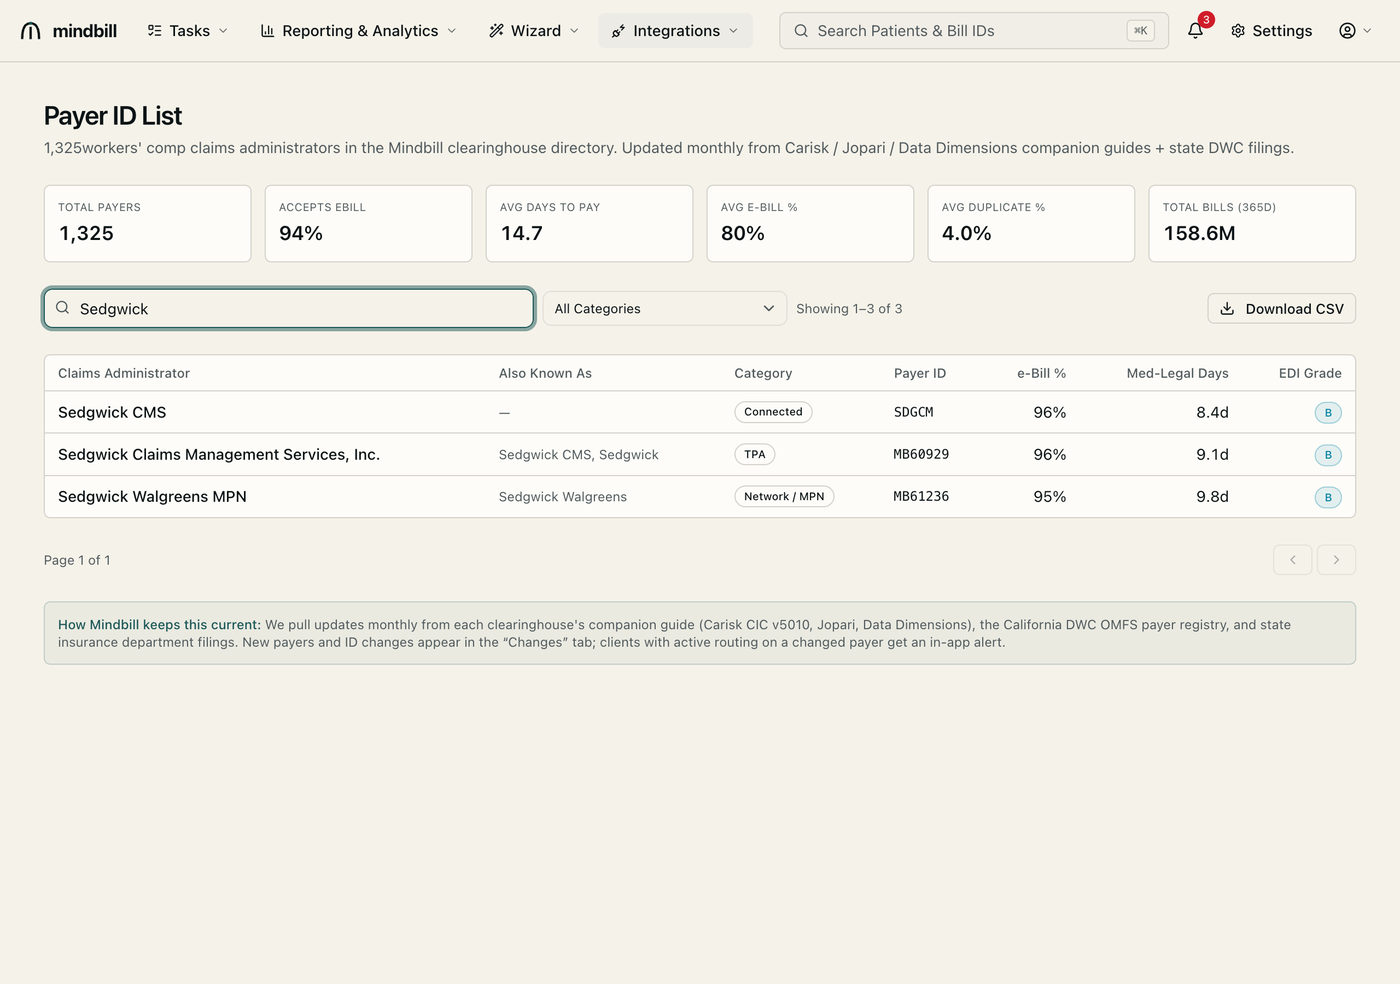Viewport: 1400px width, 984px height.
Task: Click the Tasks checklist icon
Action: tap(154, 31)
